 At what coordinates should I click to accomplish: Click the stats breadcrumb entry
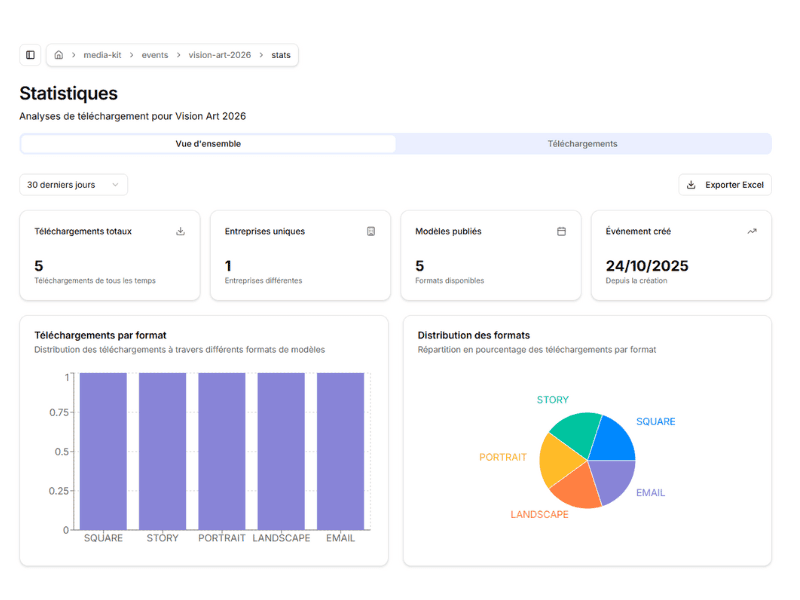tap(280, 55)
